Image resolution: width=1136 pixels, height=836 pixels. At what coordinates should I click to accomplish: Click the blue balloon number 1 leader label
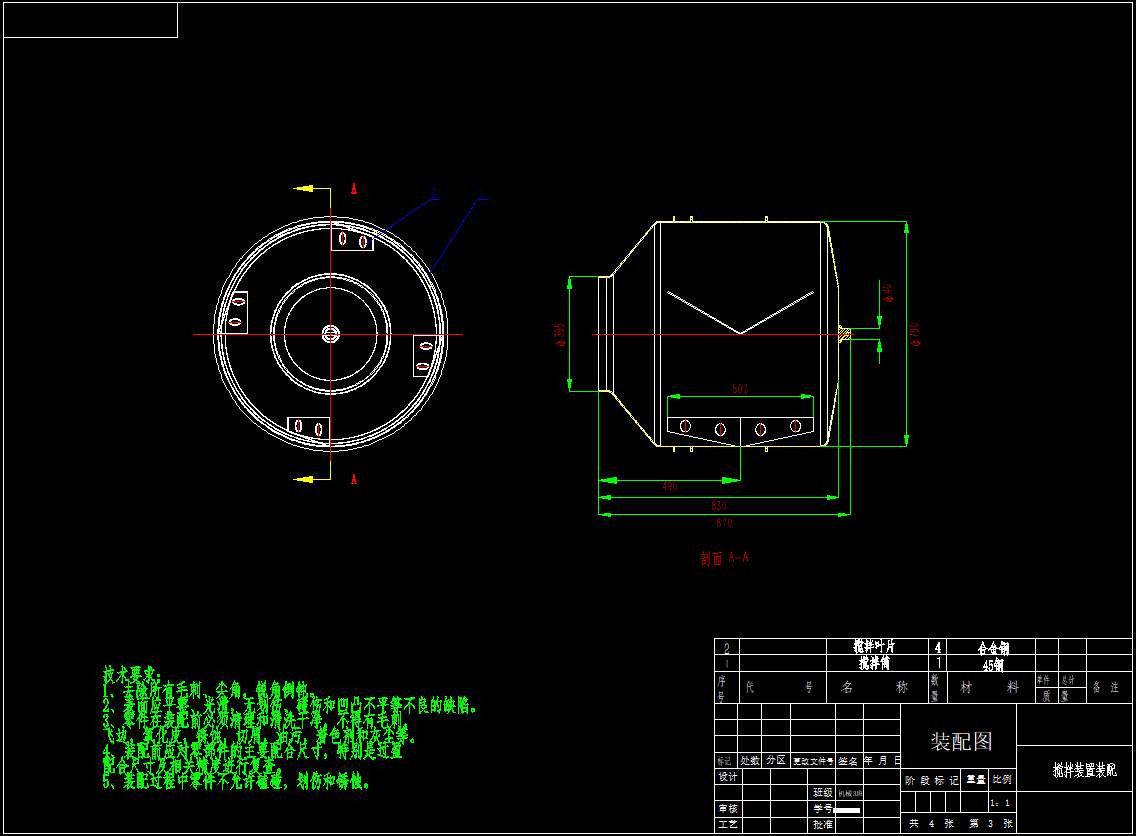click(x=479, y=193)
